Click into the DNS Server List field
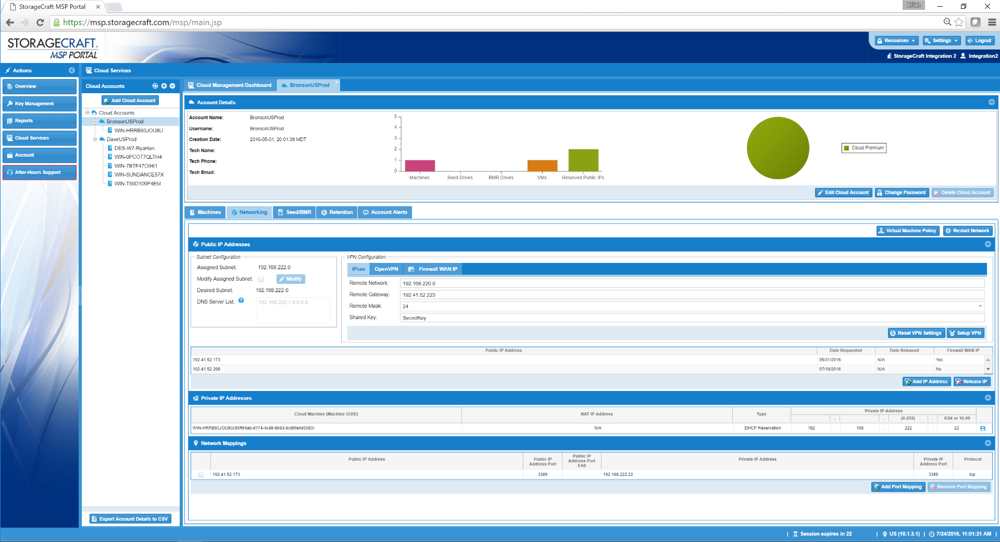The image size is (1000, 542). tap(294, 310)
